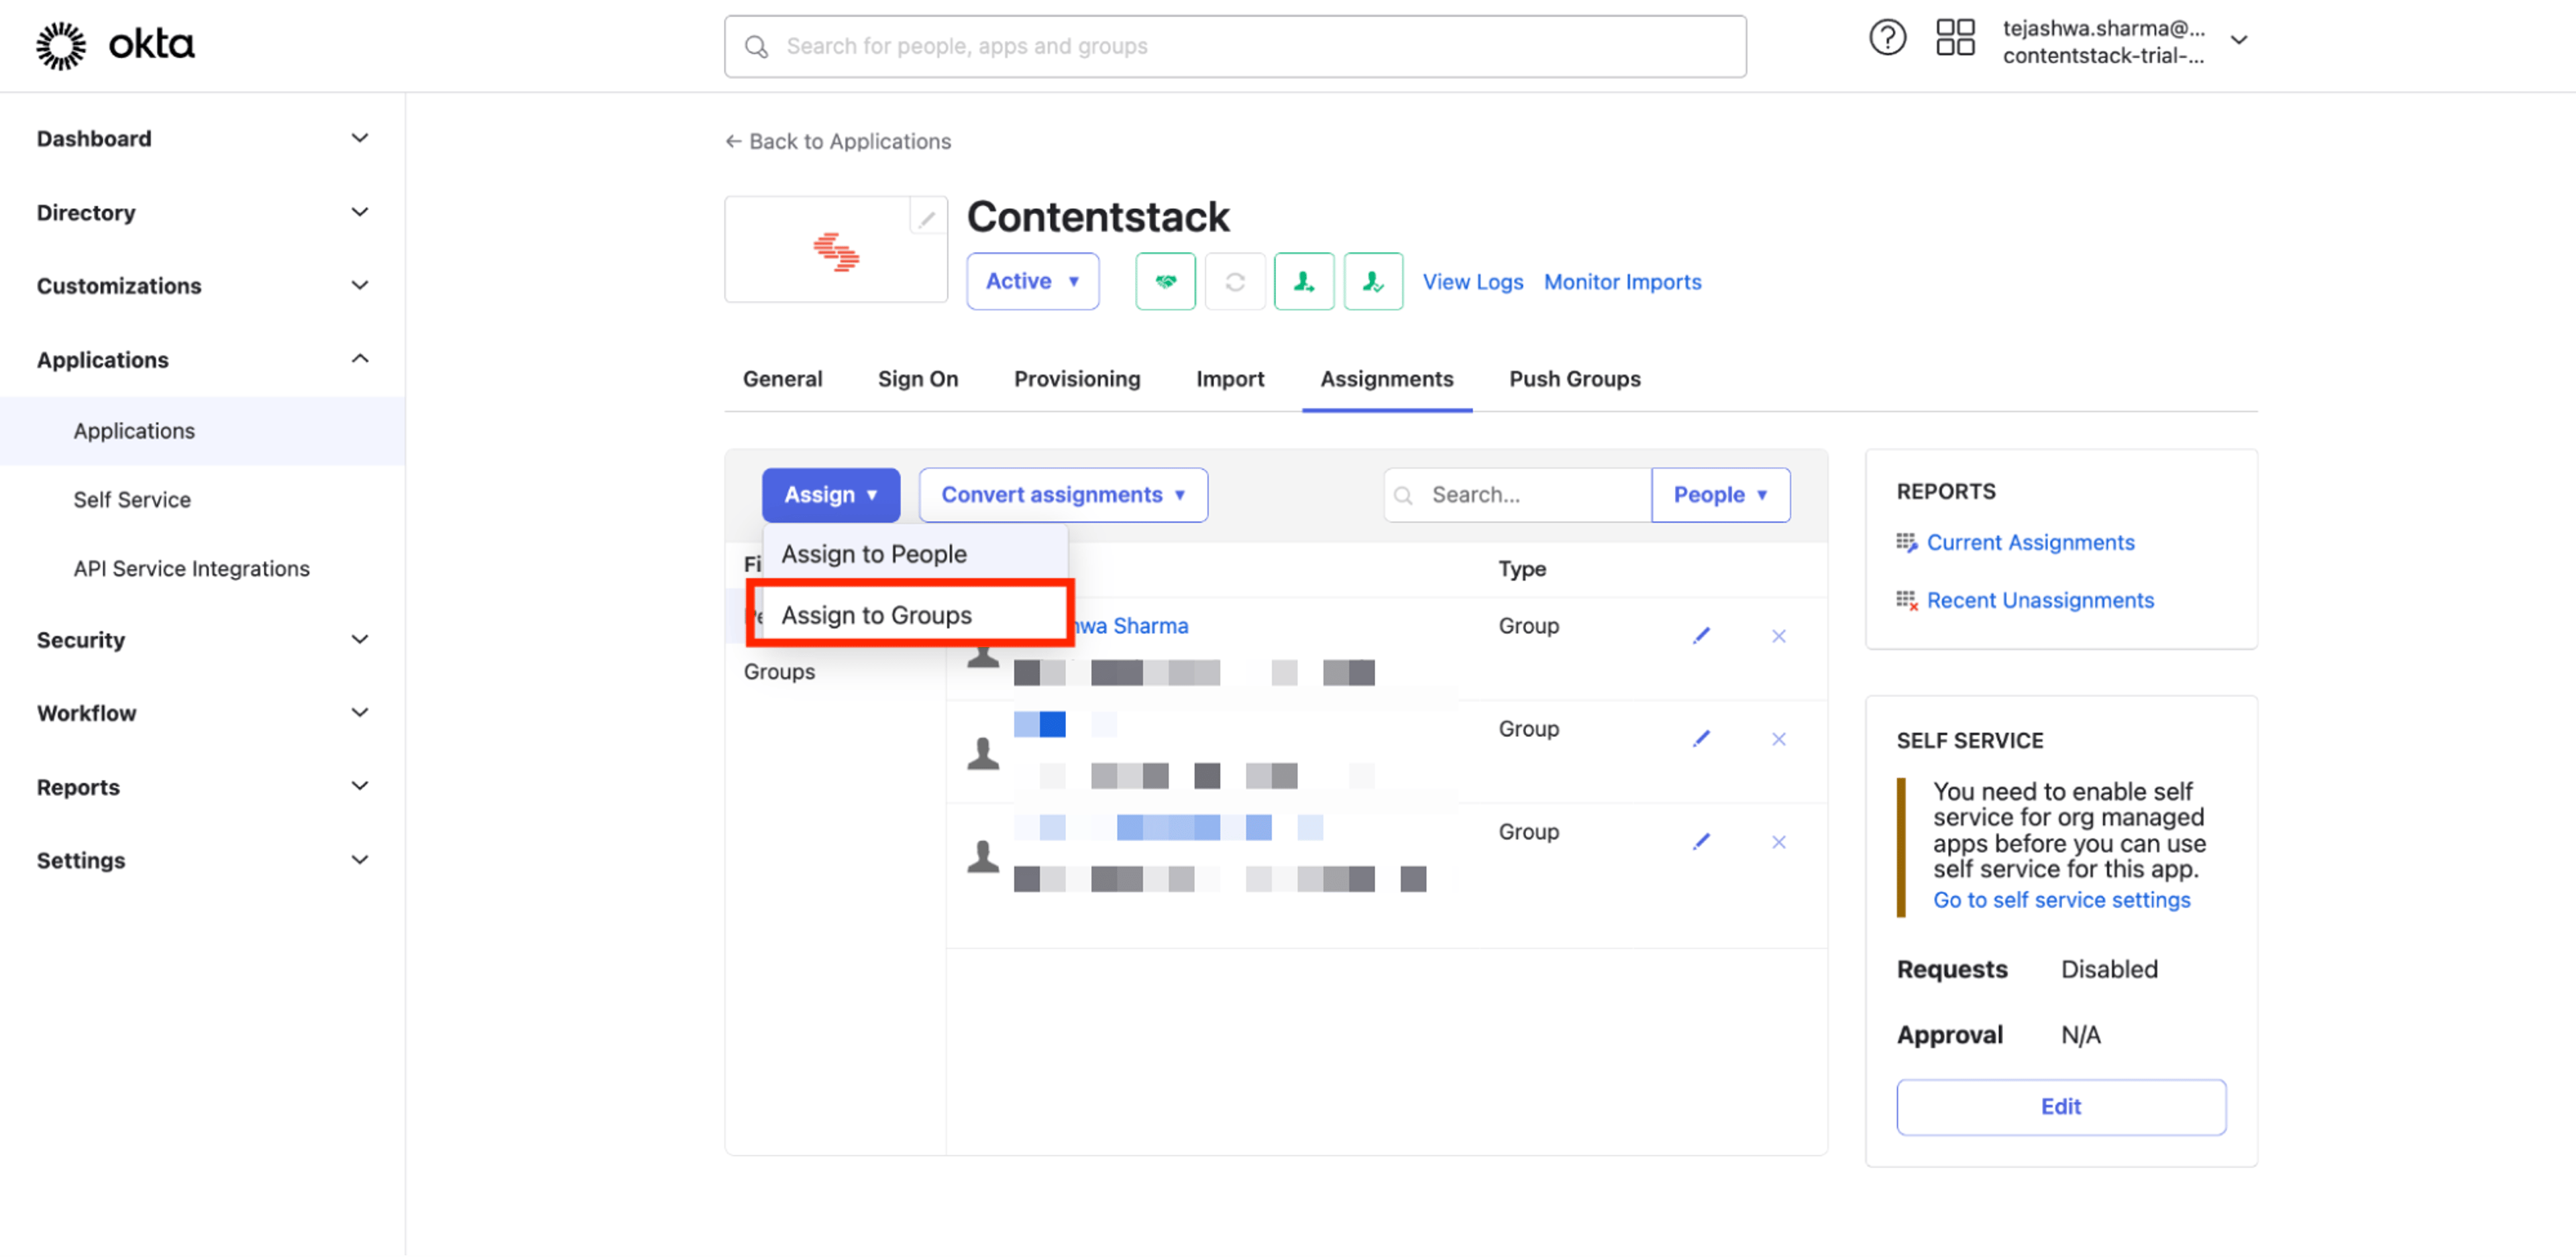This screenshot has height=1258, width=2576.
Task: Expand the Reports sidebar section
Action: tap(360, 787)
